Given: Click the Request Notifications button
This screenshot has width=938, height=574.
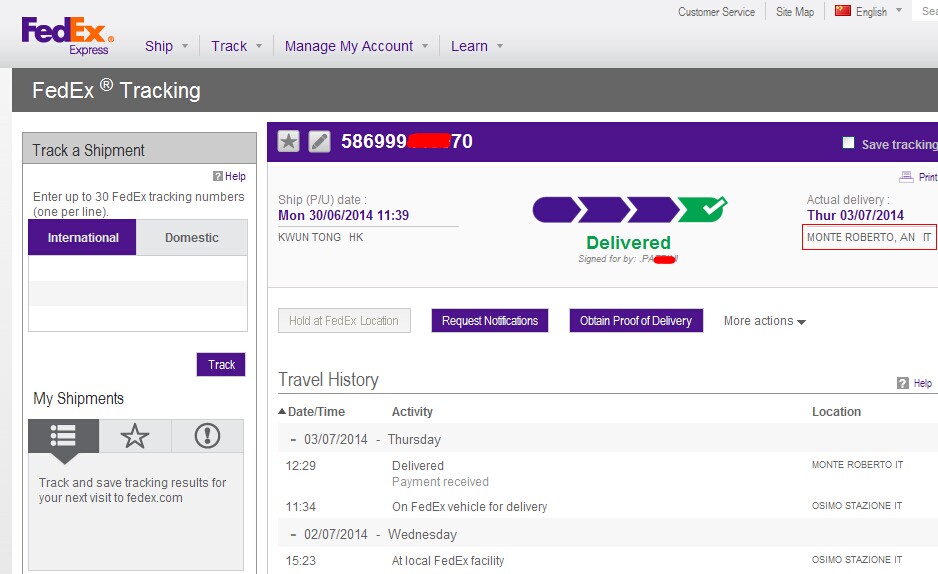Looking at the screenshot, I should point(490,320).
